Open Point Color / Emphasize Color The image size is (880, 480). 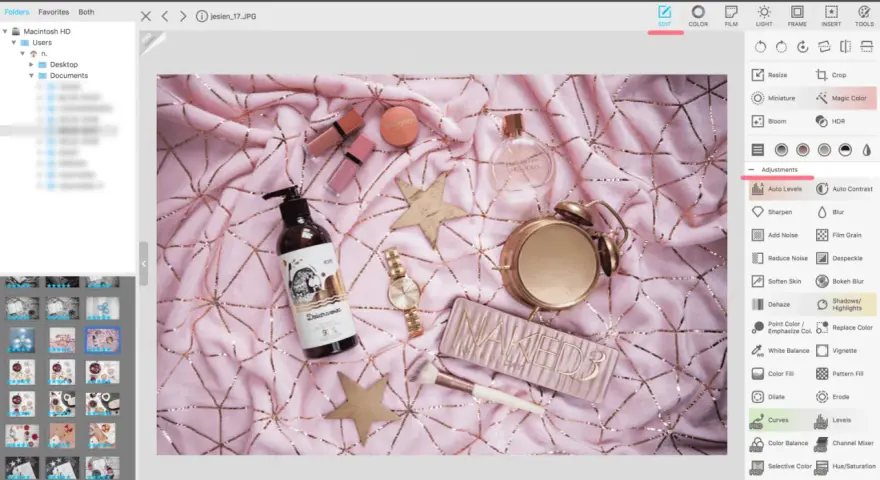(x=781, y=327)
